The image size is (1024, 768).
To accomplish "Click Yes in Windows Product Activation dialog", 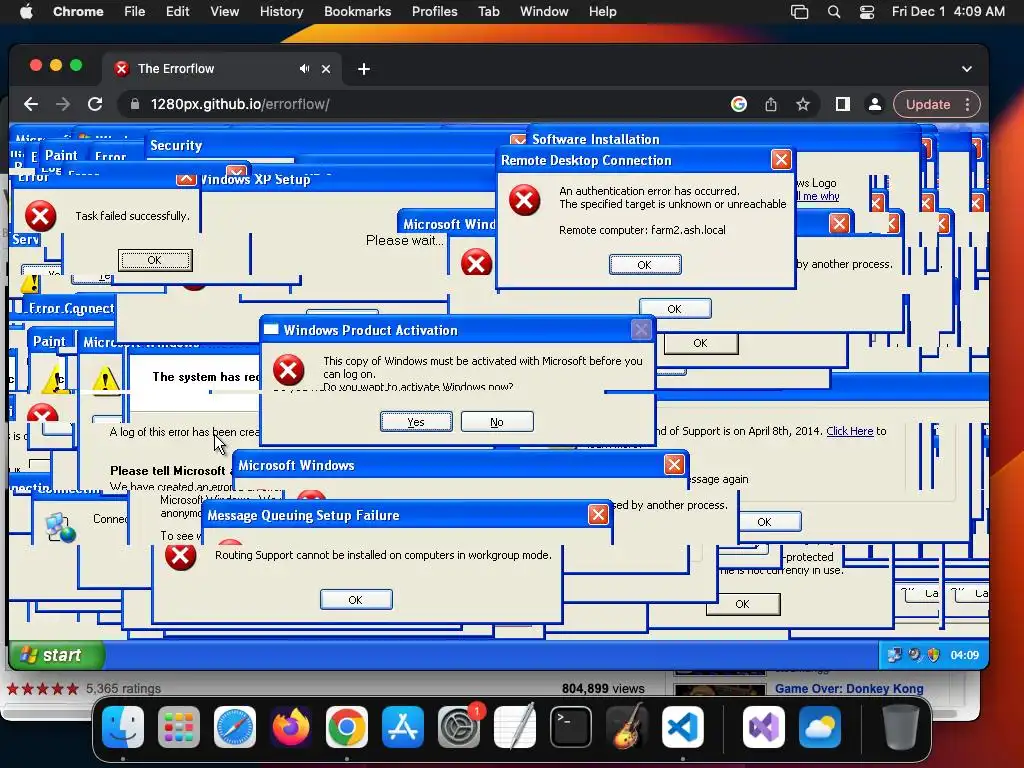I will (x=416, y=422).
